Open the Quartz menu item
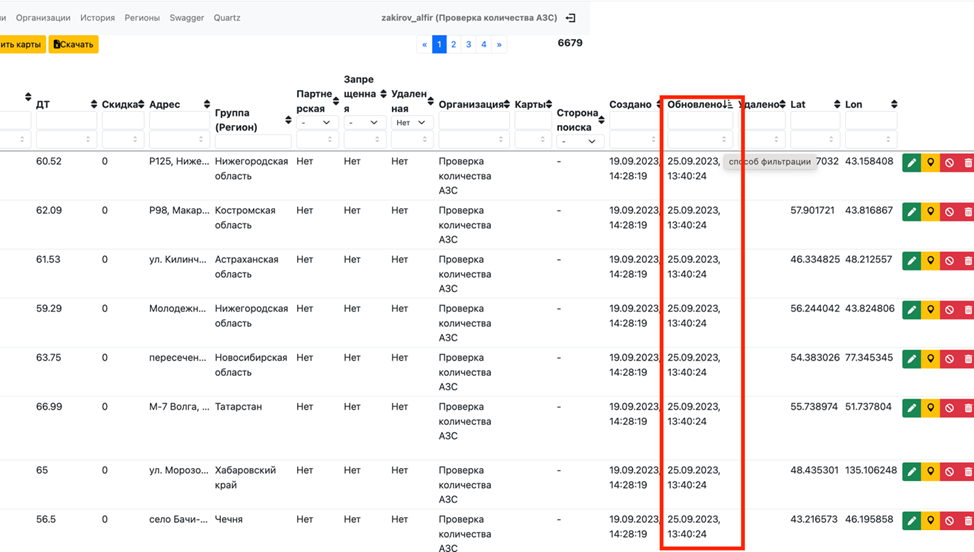This screenshot has height=552, width=974. (227, 18)
